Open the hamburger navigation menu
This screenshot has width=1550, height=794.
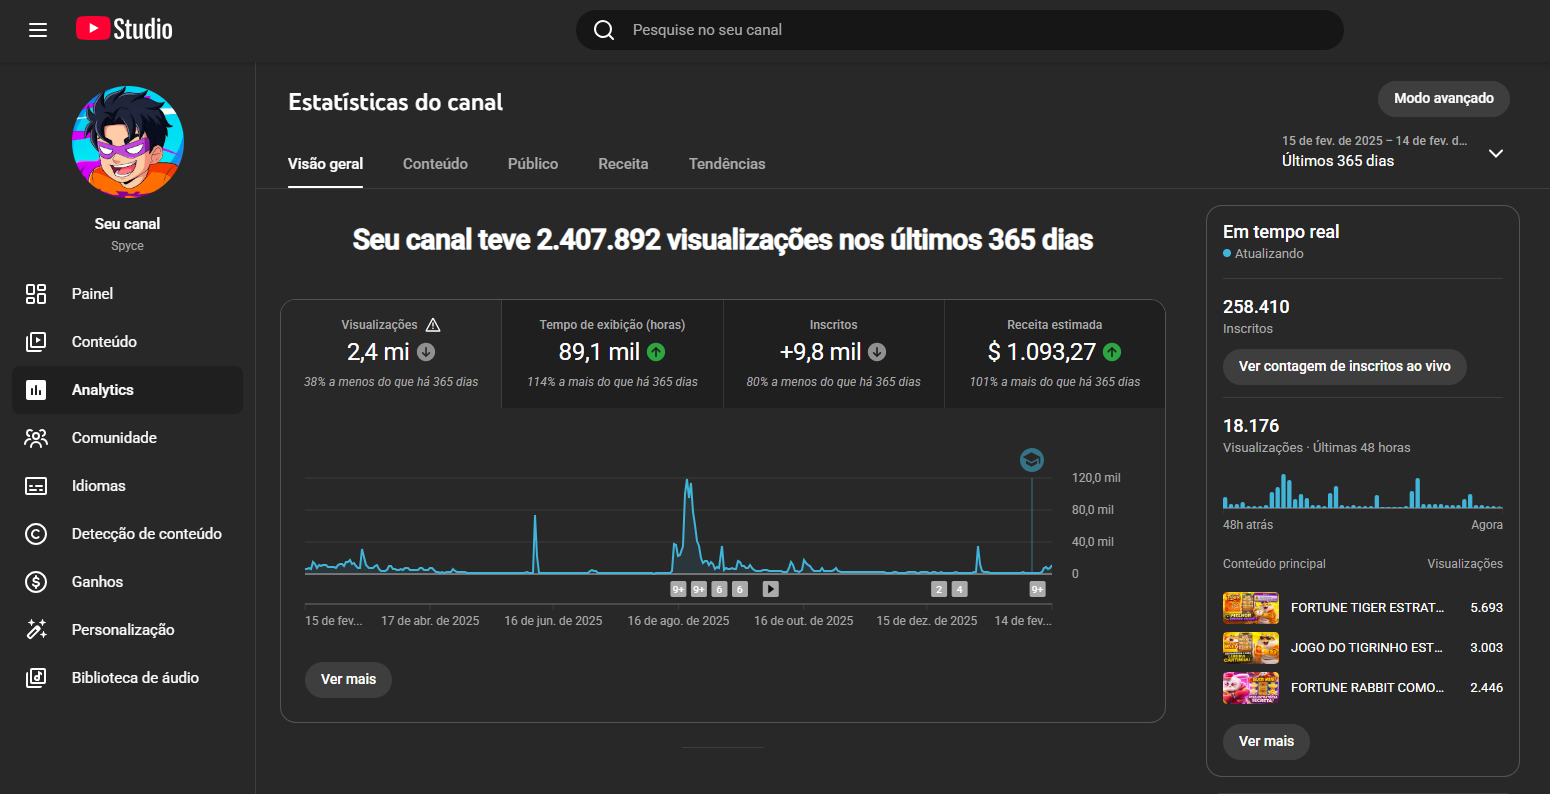tap(38, 30)
